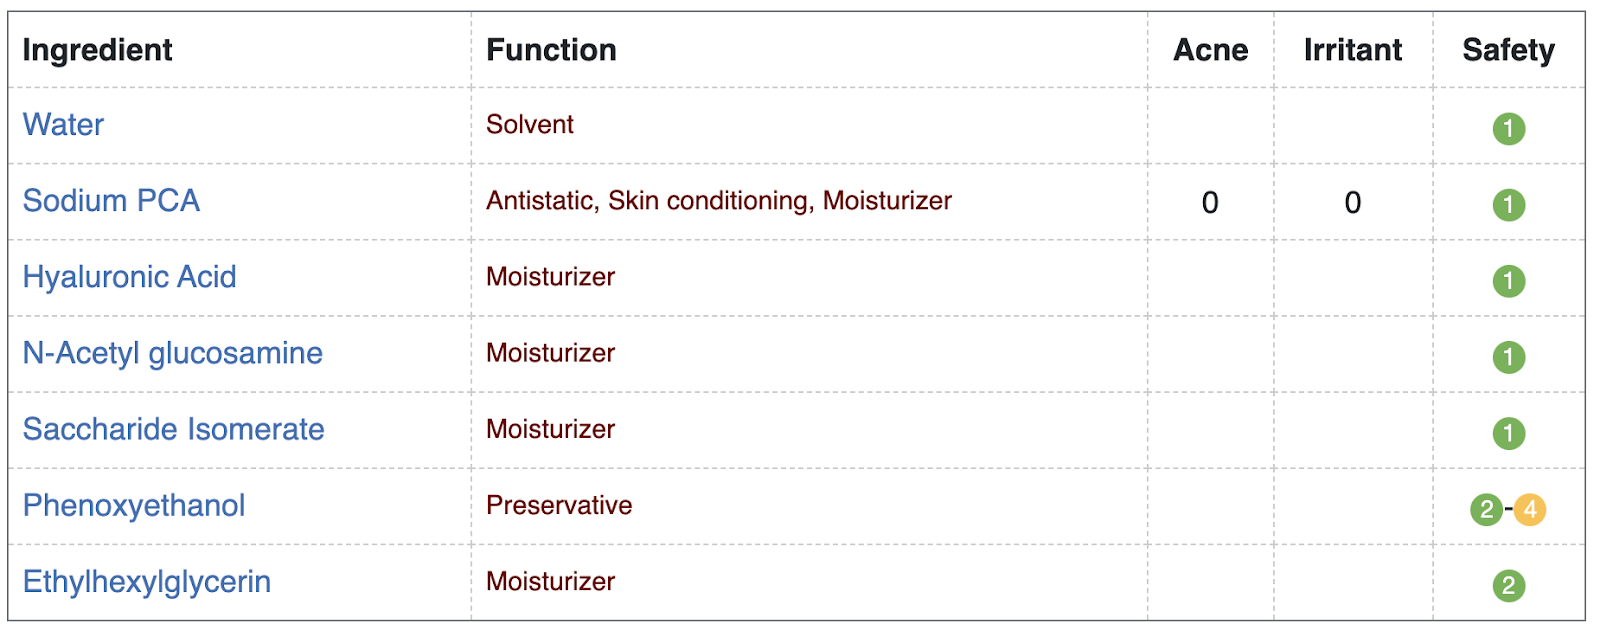Screen dimensions: 1600x637
Task: Click Hyaluronic Acid's safety rating badge
Action: tap(1508, 281)
